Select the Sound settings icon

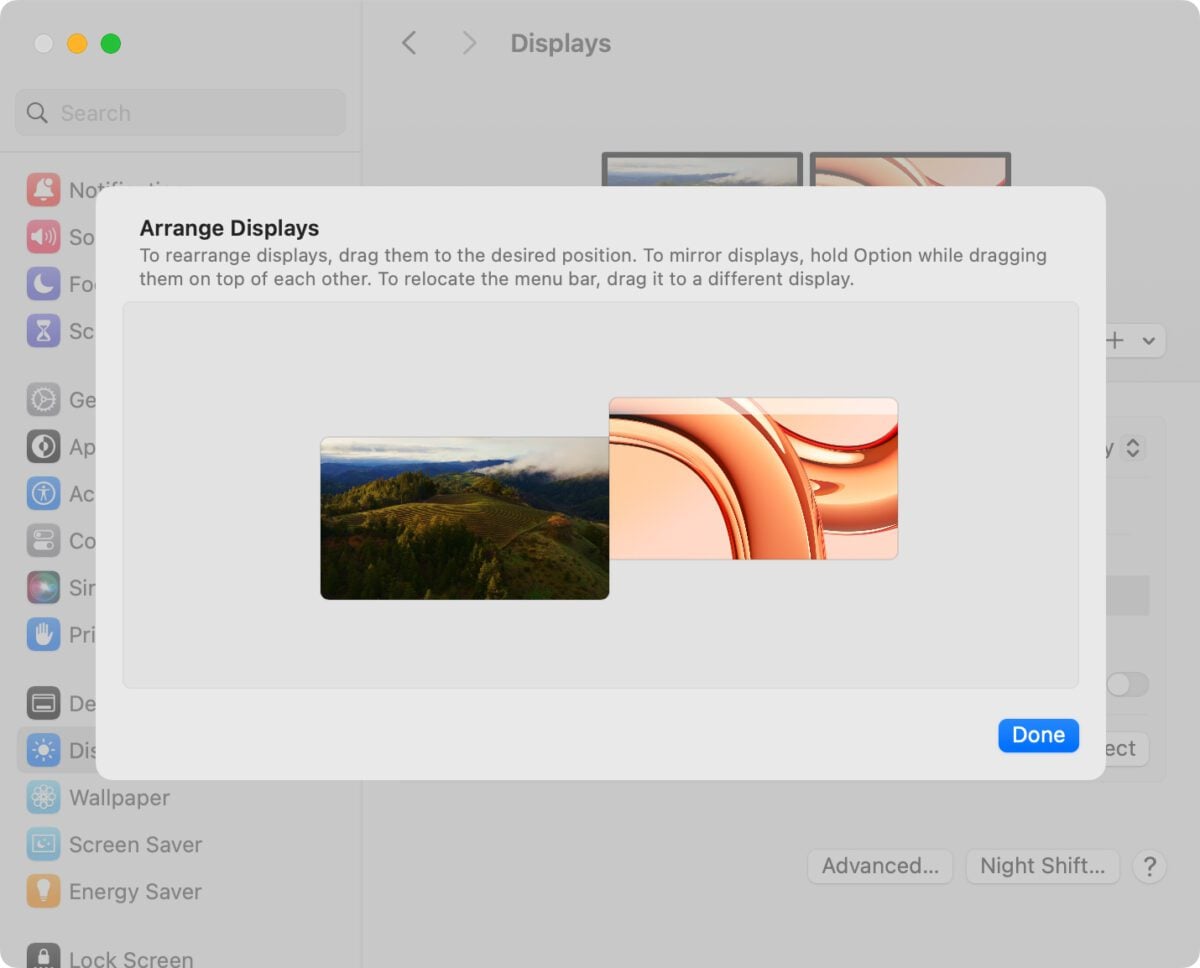[x=44, y=237]
